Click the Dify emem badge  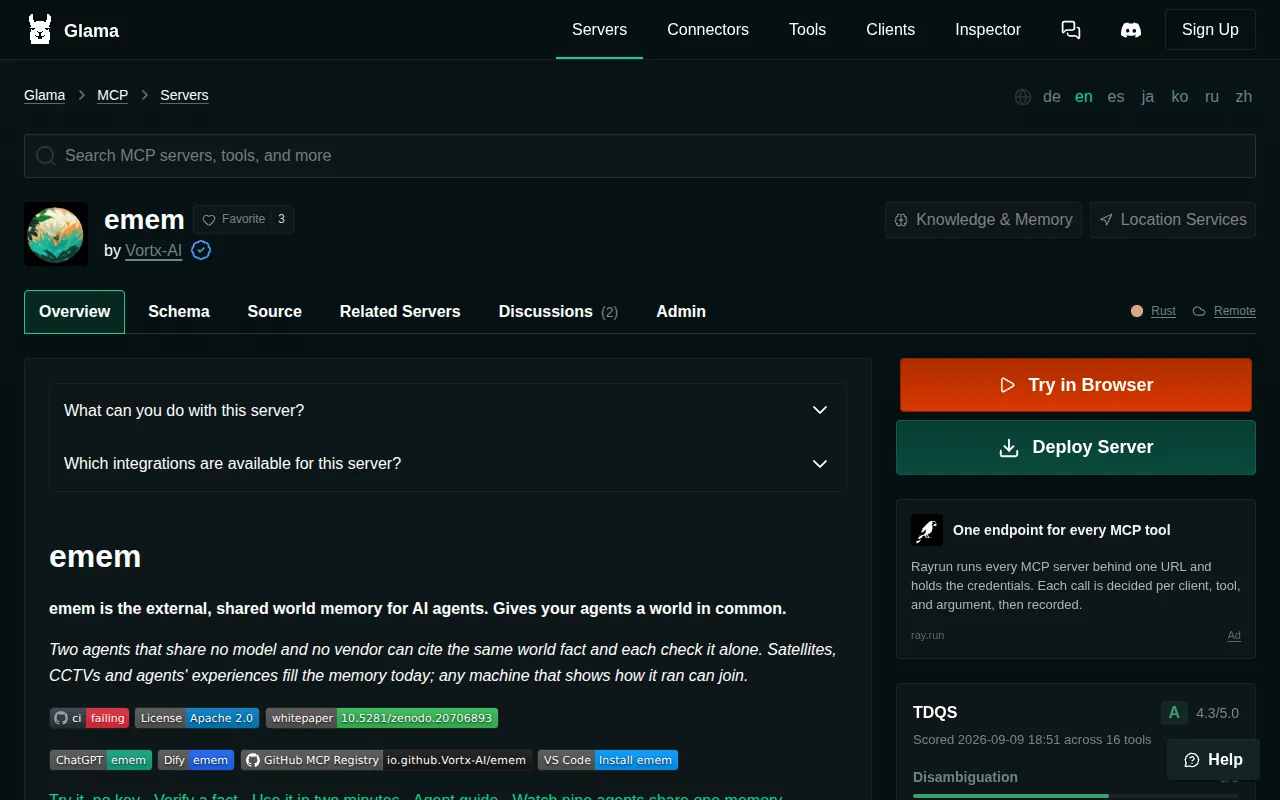(196, 760)
